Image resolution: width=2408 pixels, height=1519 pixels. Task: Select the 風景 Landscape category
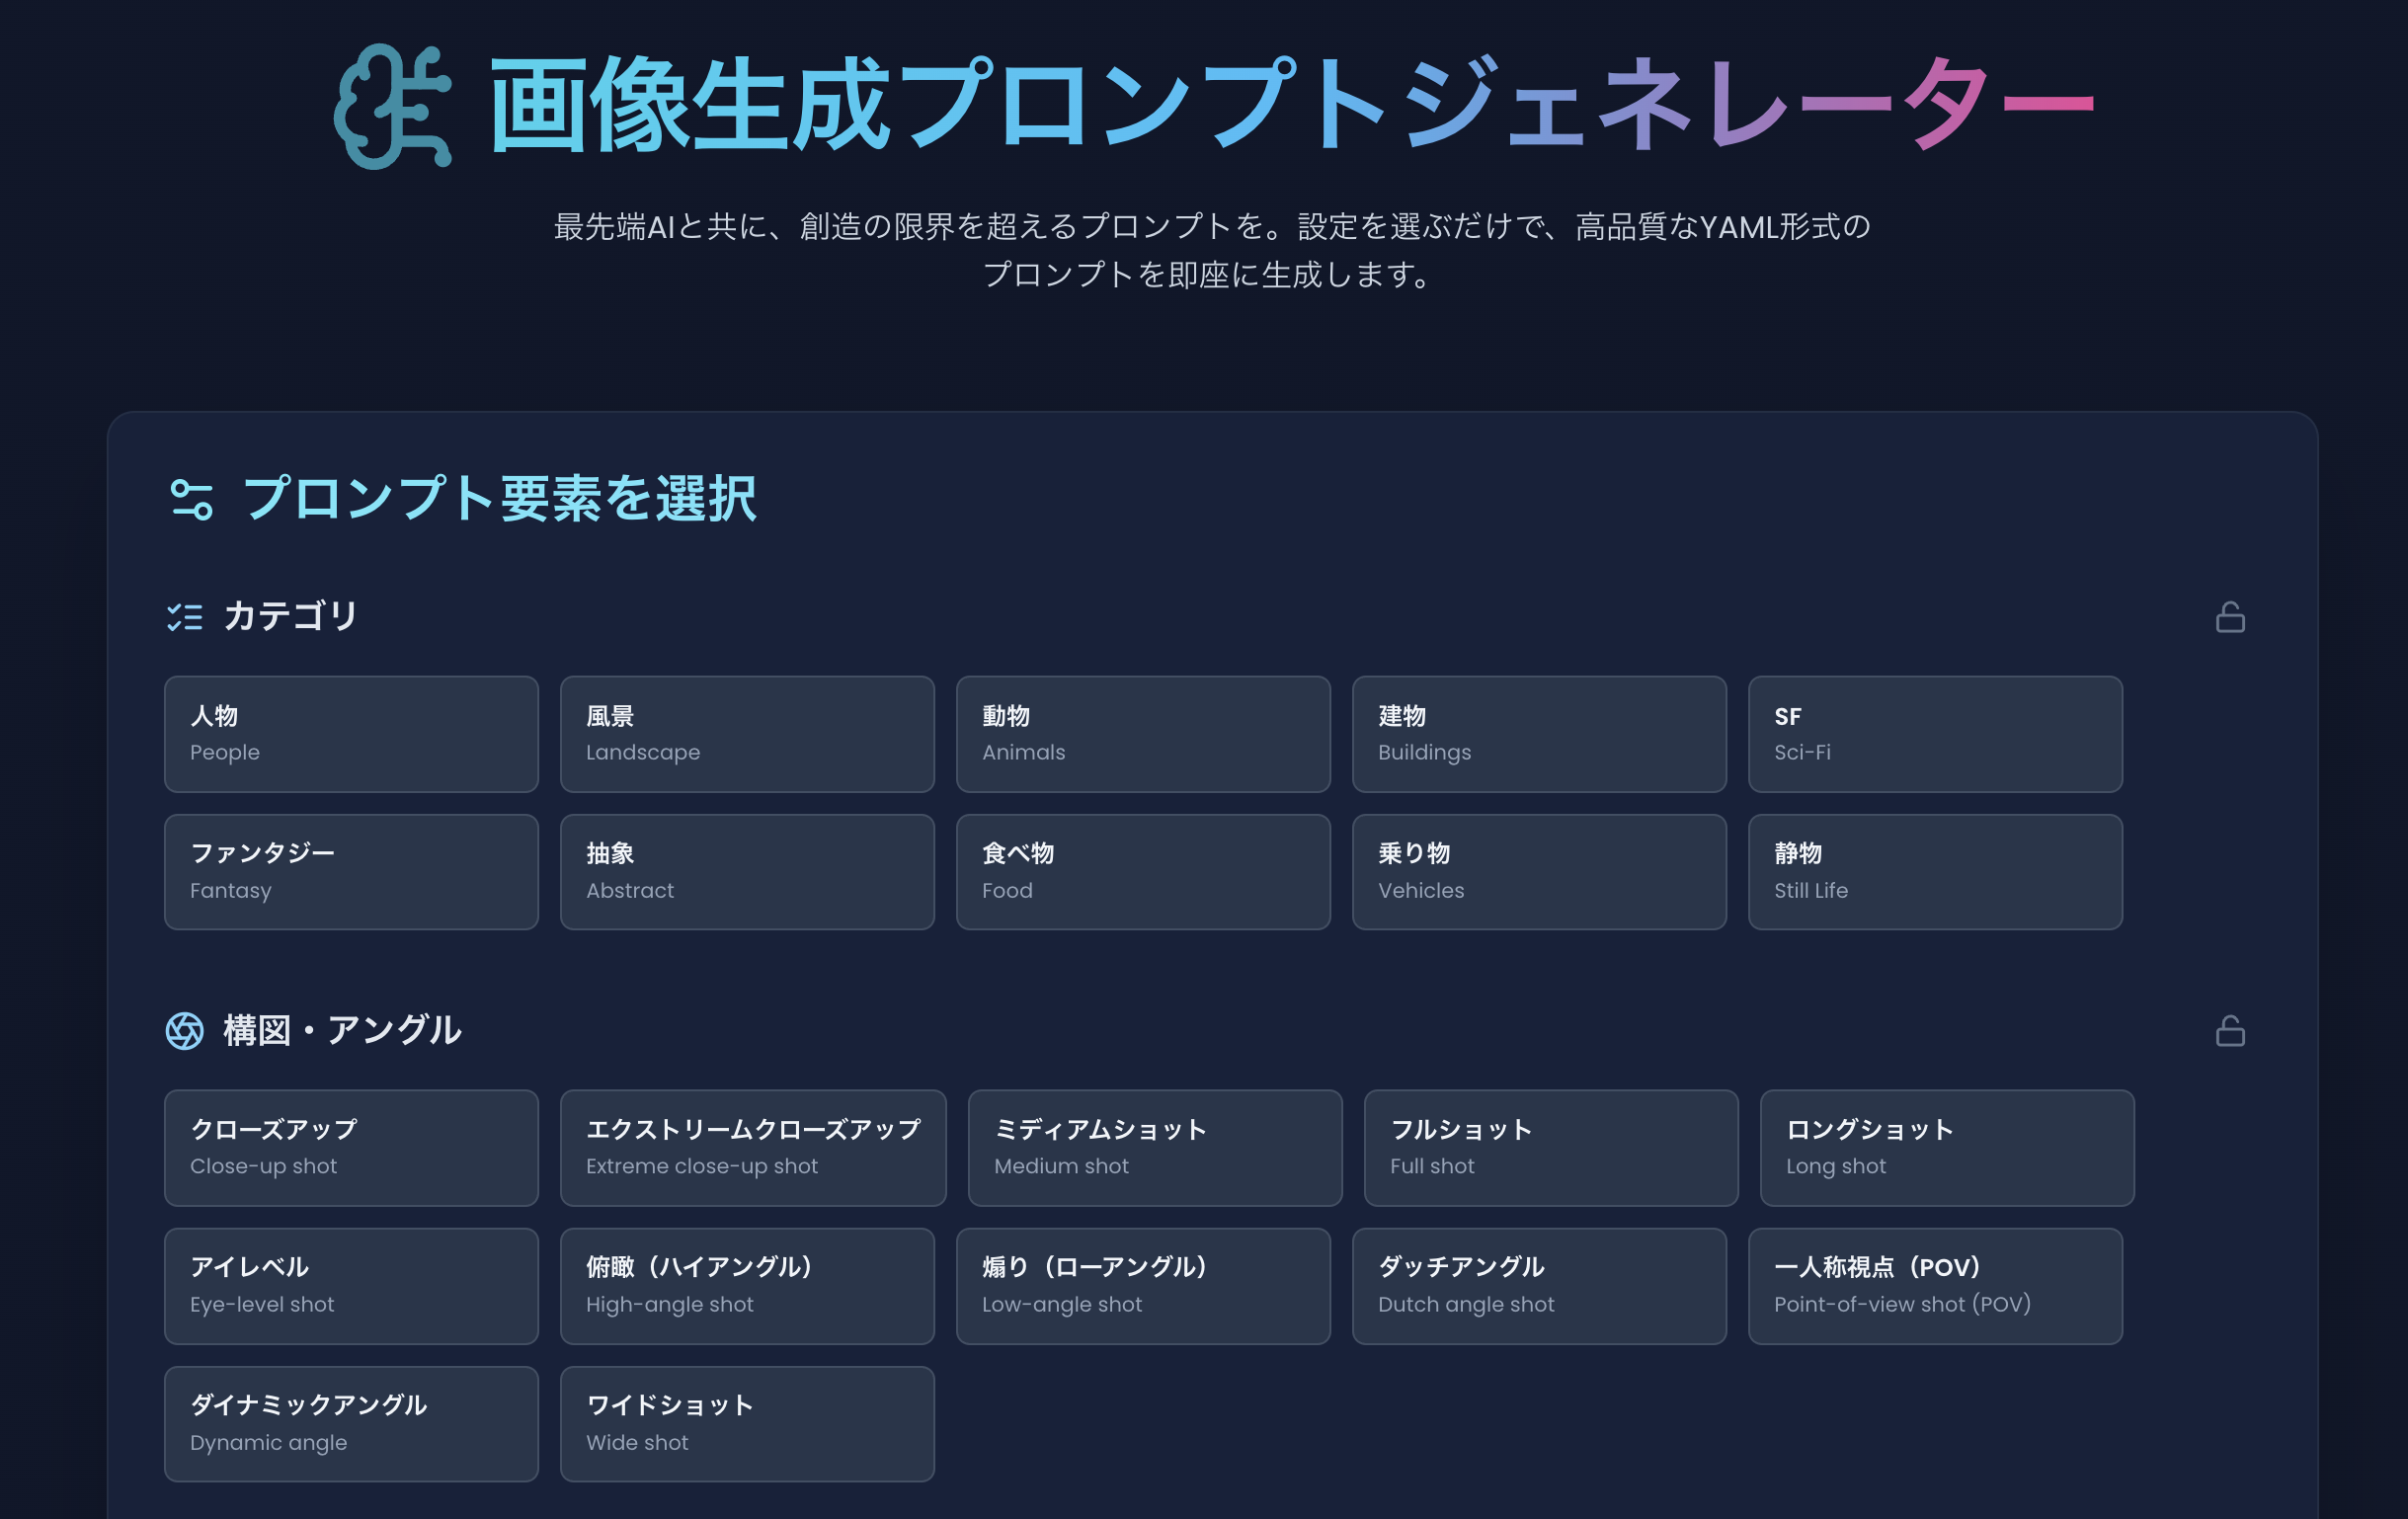coord(747,734)
